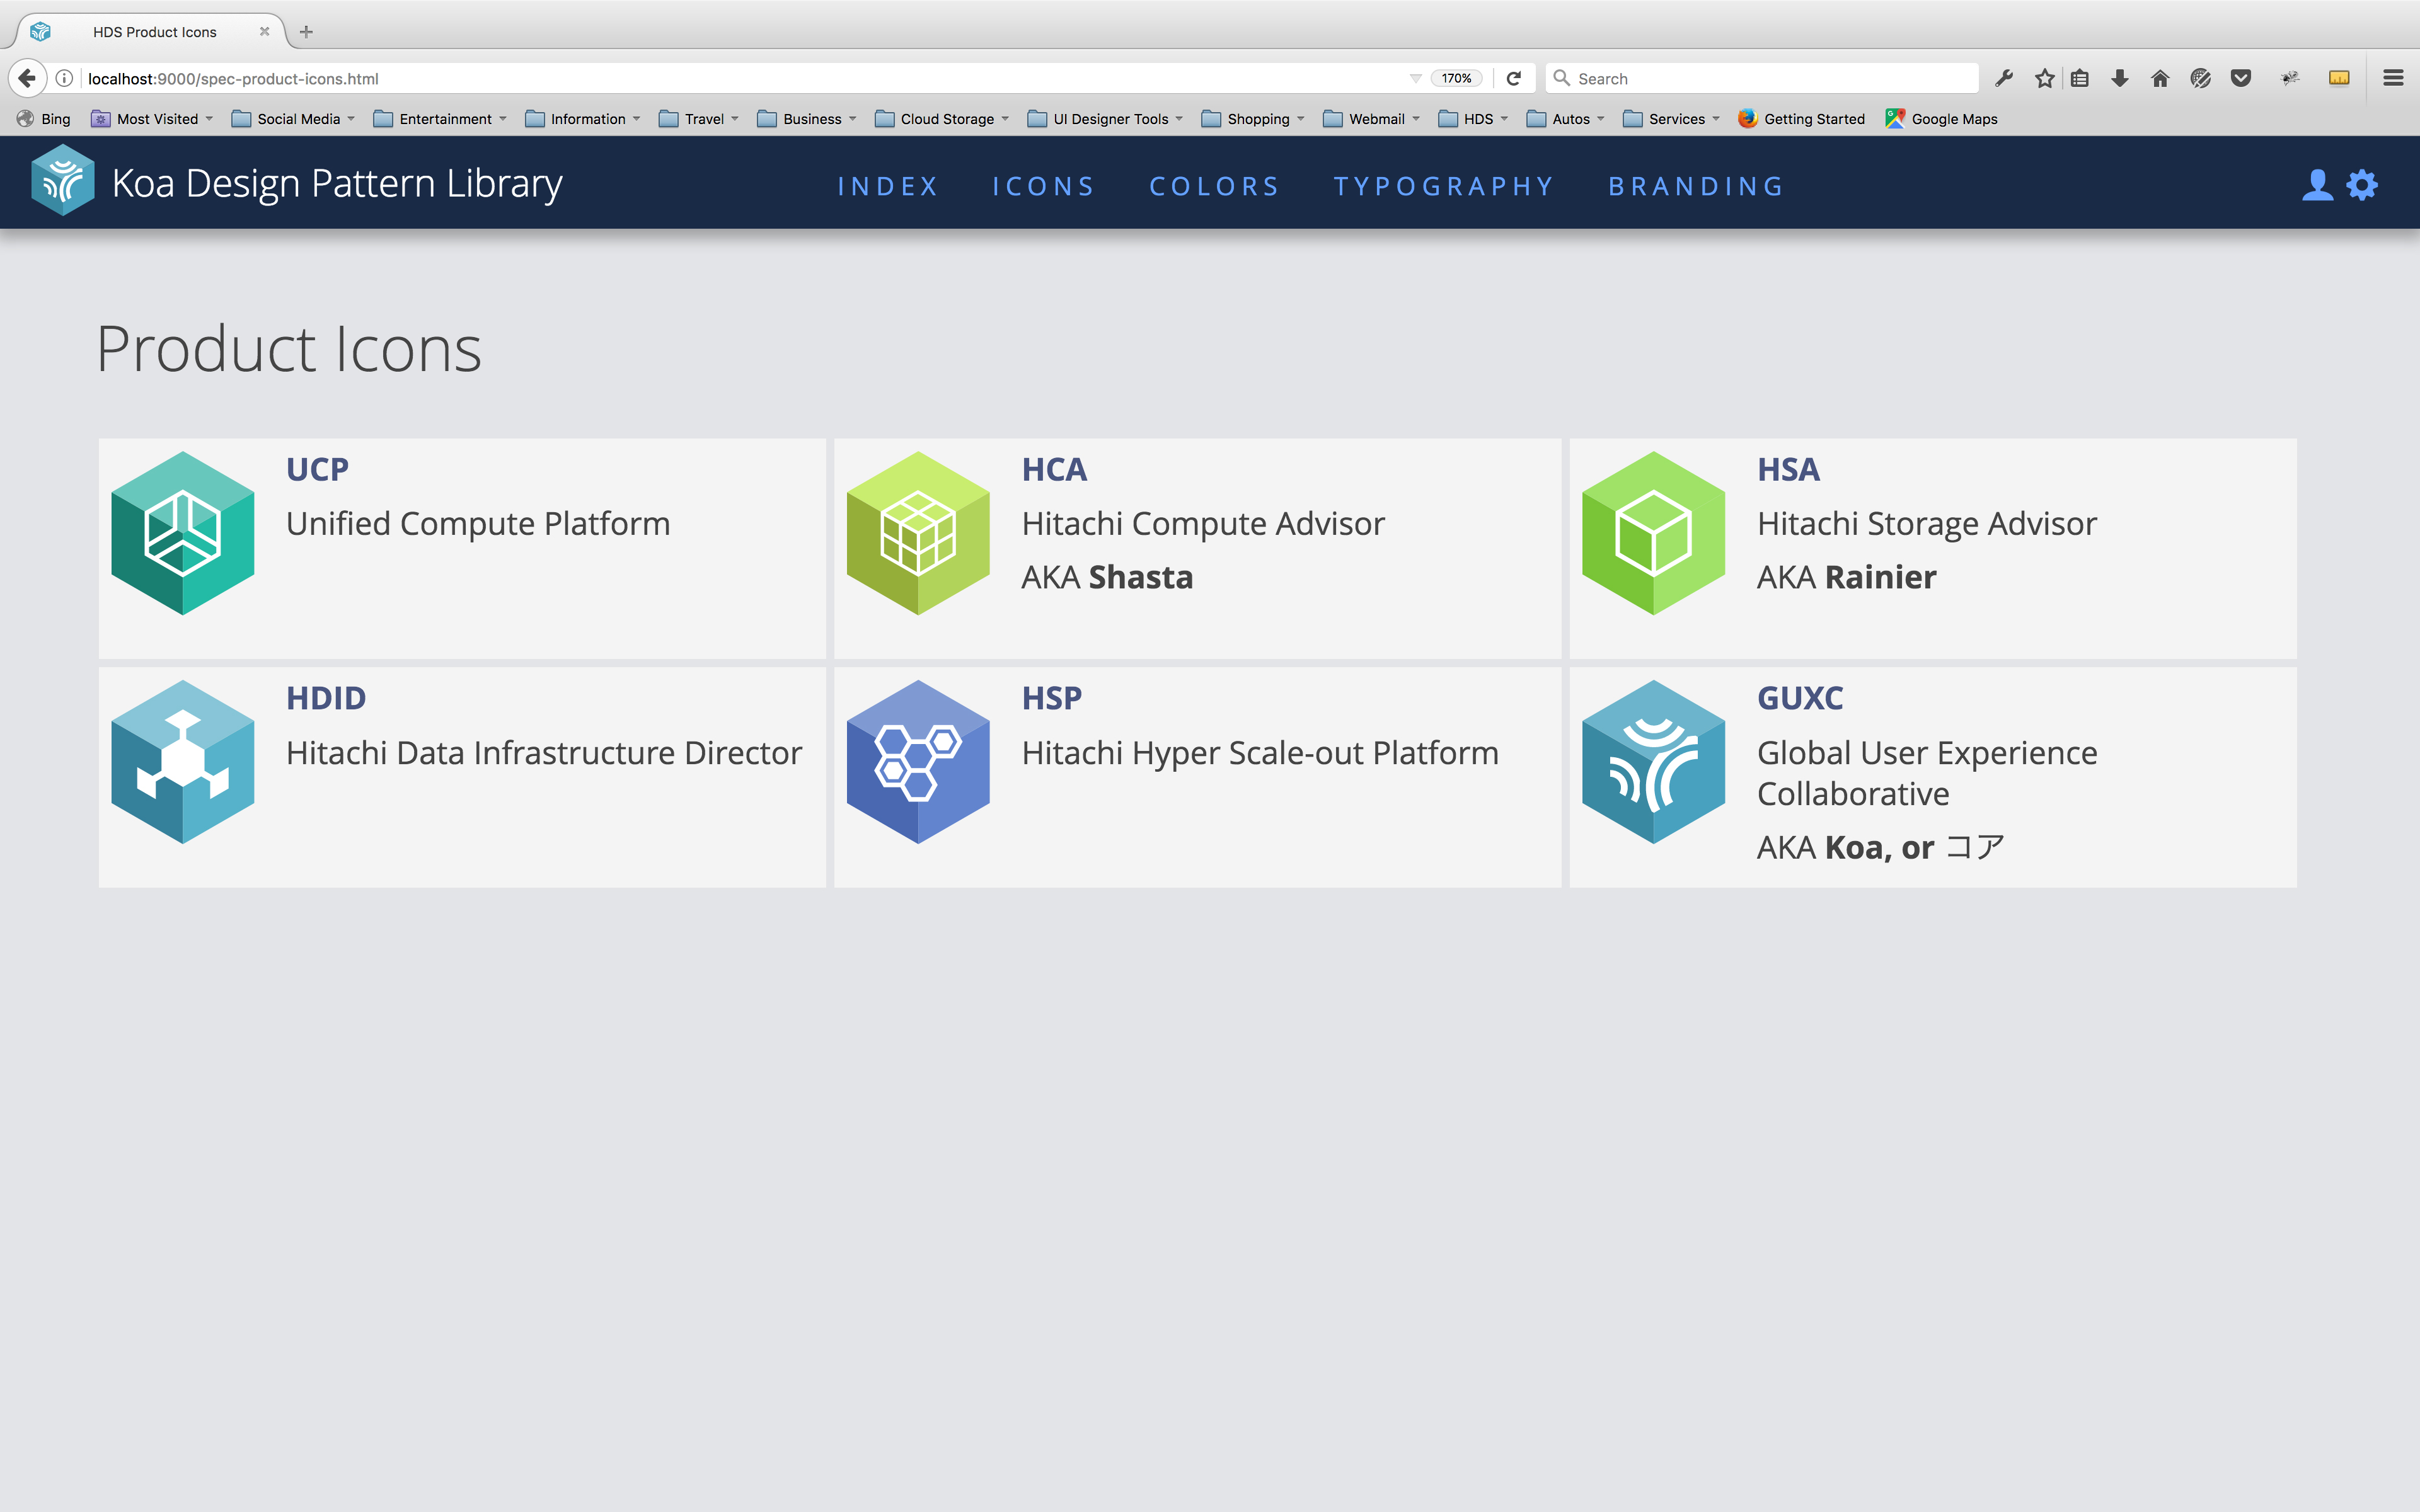
Task: Open the Bing bookmark
Action: [44, 119]
